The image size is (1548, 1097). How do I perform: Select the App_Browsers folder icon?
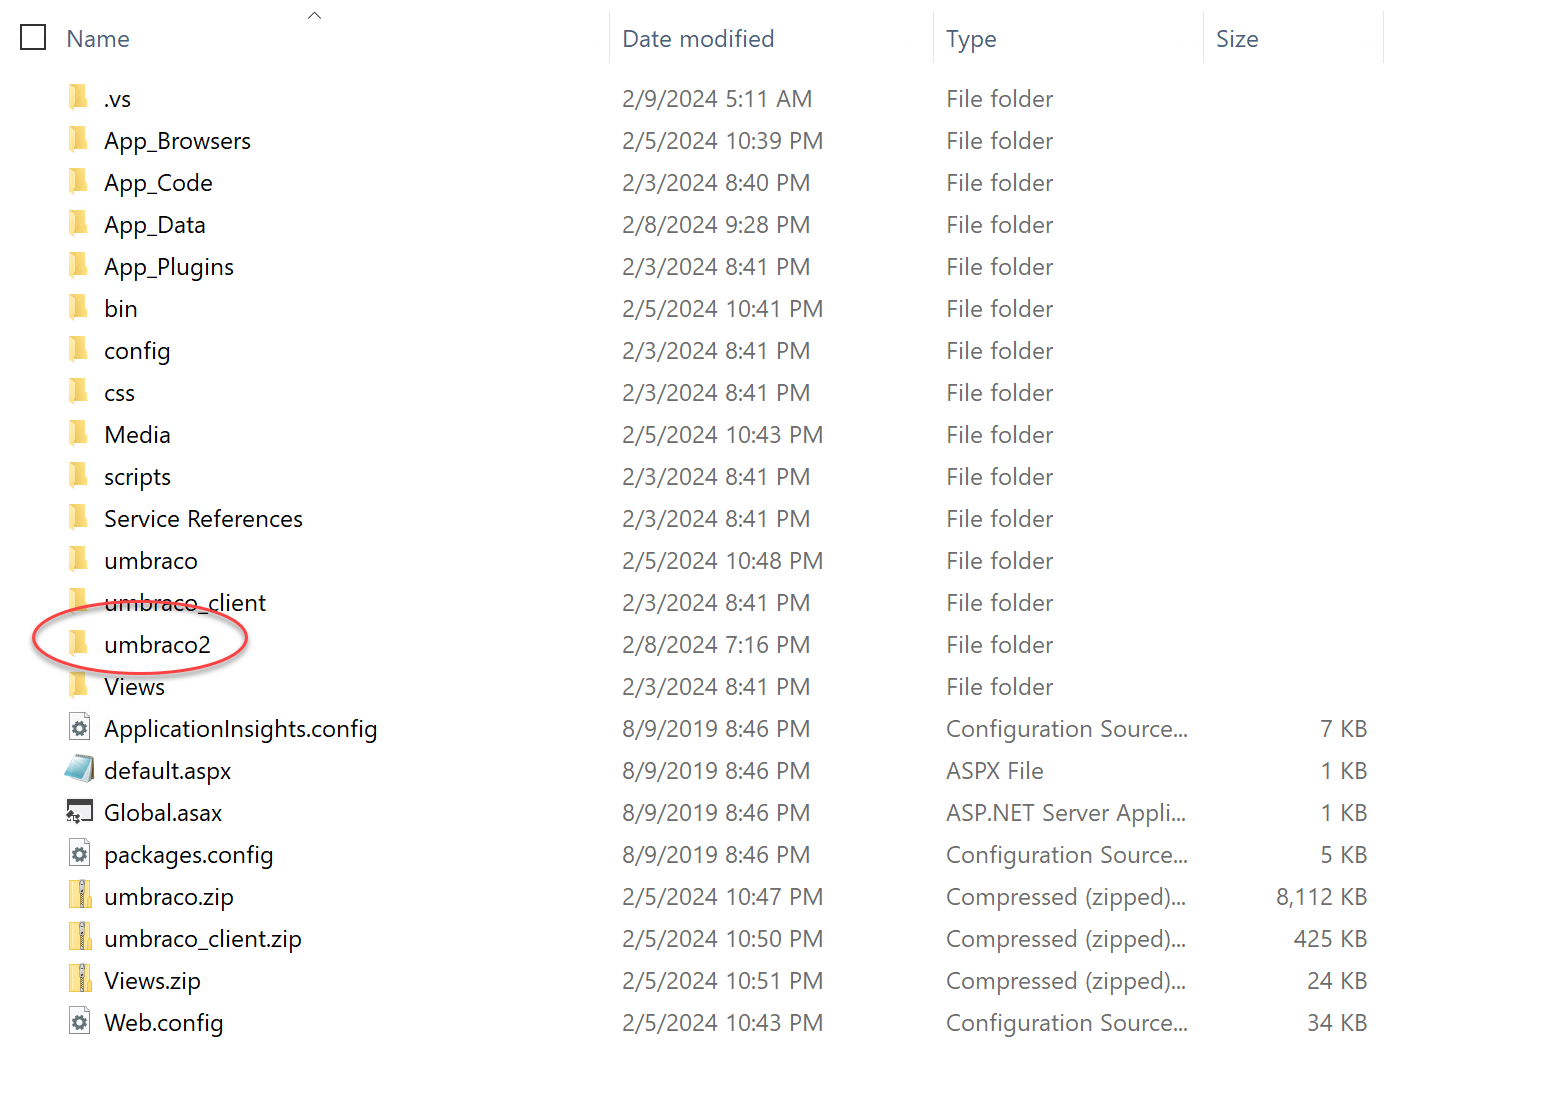[x=79, y=139]
